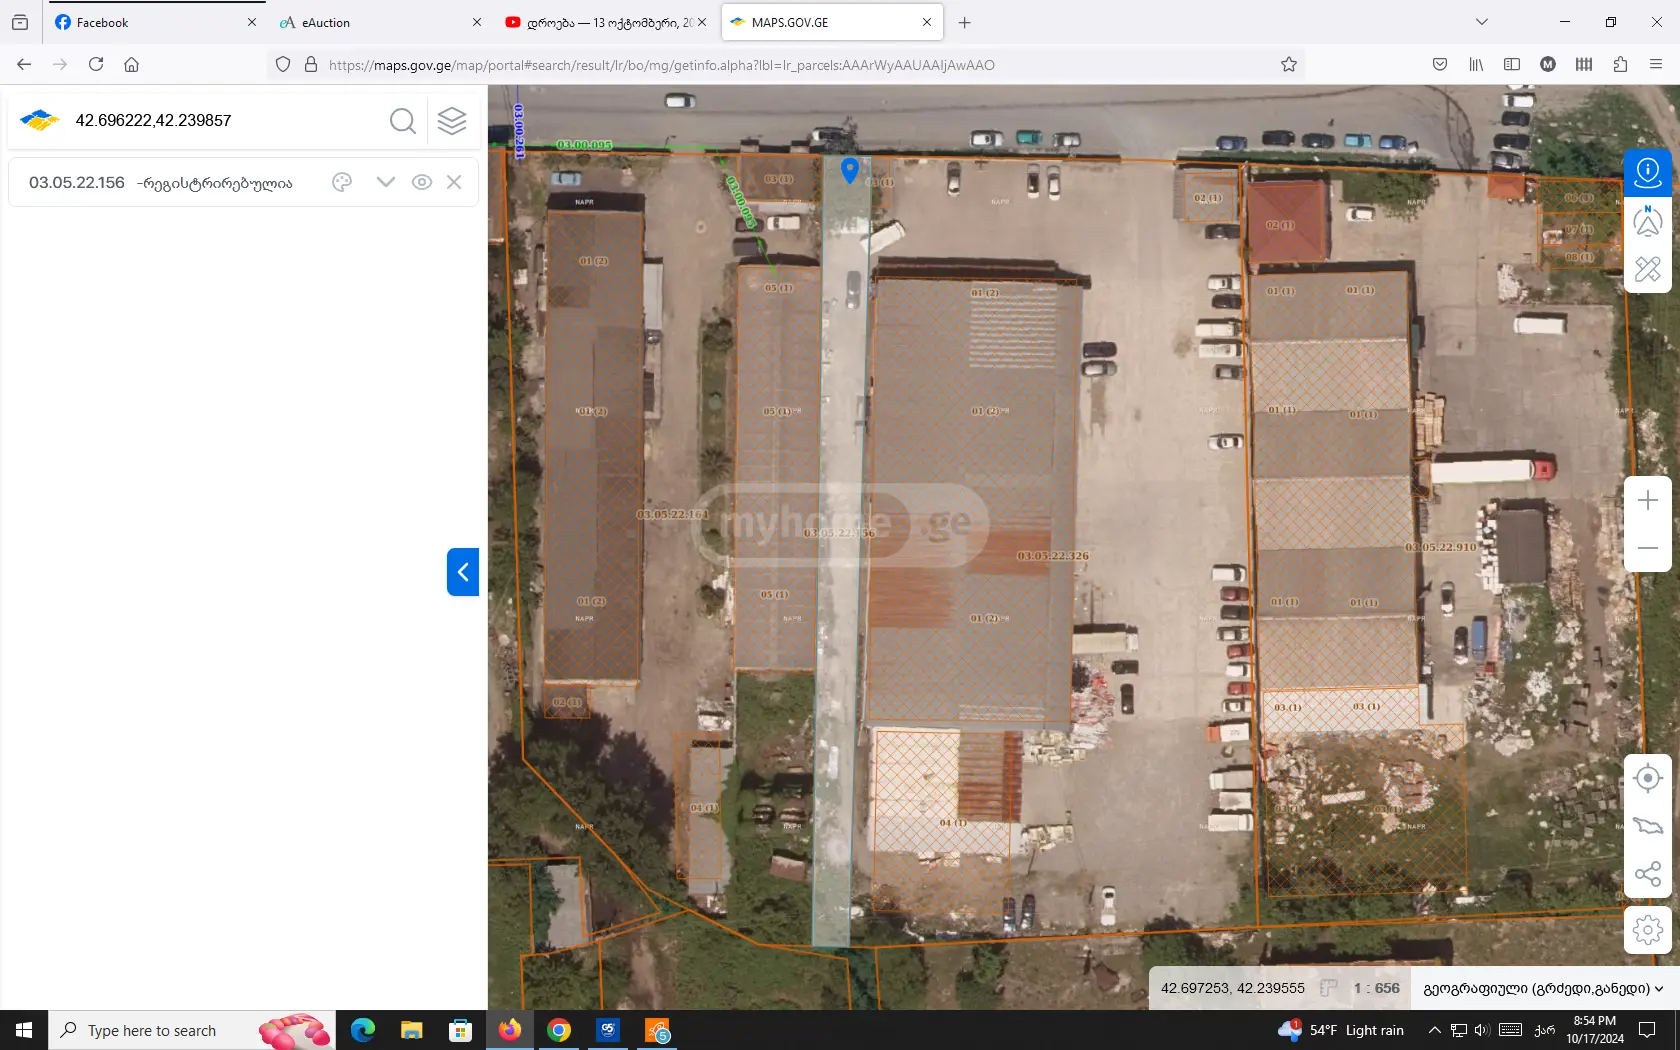Open the map layers panel
The height and width of the screenshot is (1050, 1680).
[x=452, y=121]
